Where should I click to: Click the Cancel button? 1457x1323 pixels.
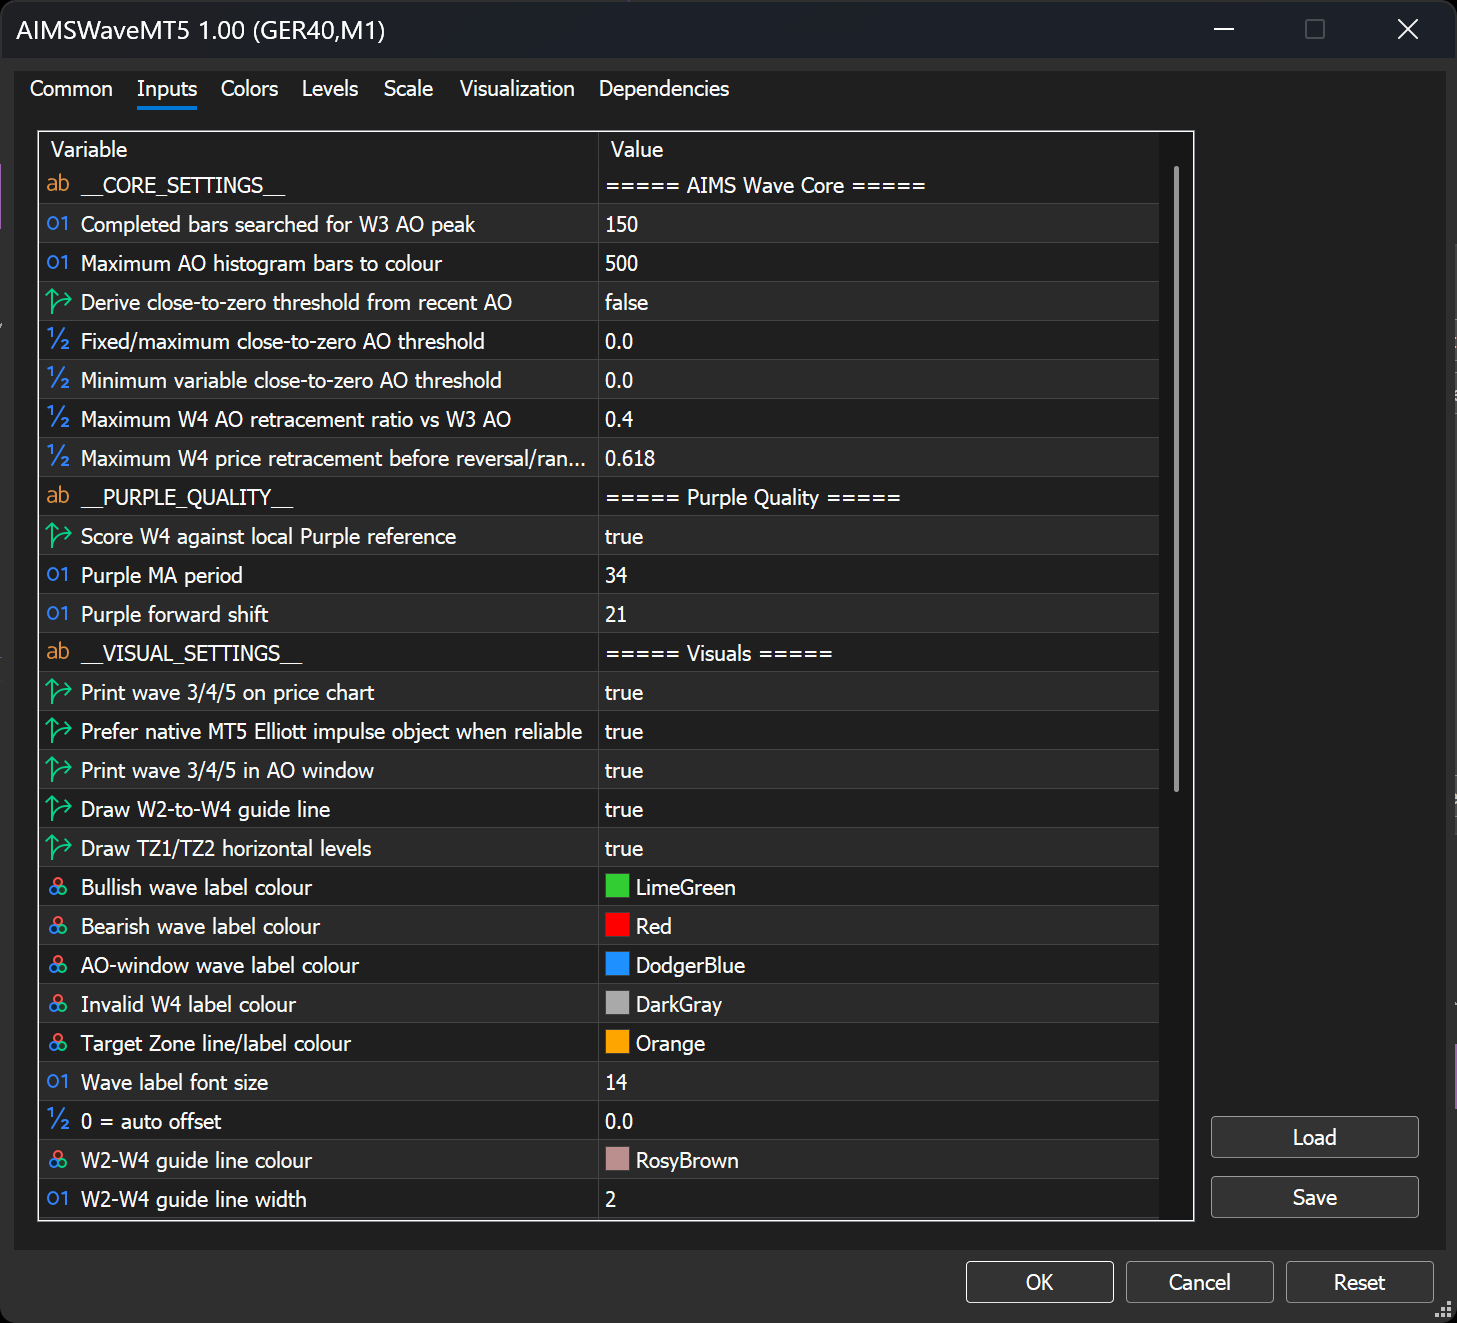click(x=1200, y=1282)
